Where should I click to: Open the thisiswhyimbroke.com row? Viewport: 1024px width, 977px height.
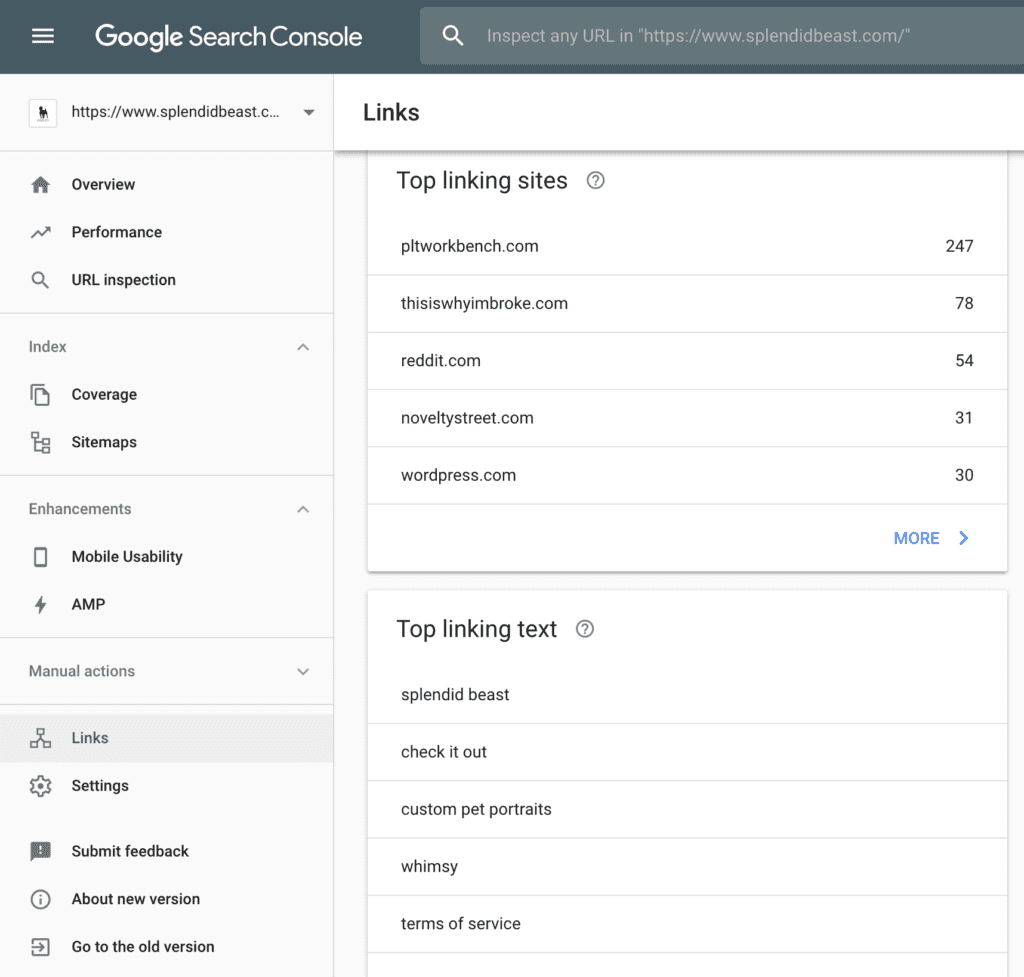(x=687, y=304)
